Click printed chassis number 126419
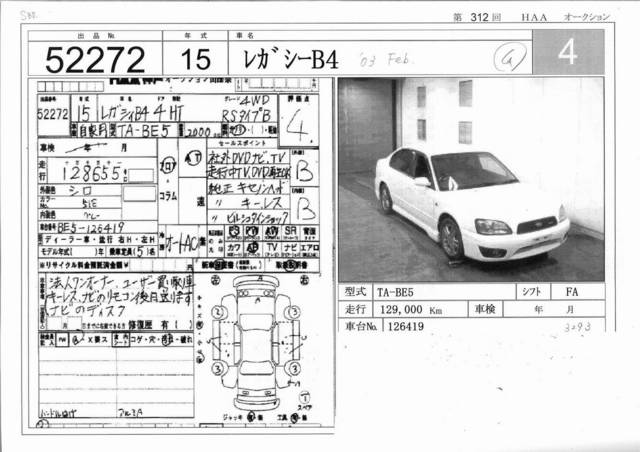Screen dimensions: 640x452 (x=406, y=327)
